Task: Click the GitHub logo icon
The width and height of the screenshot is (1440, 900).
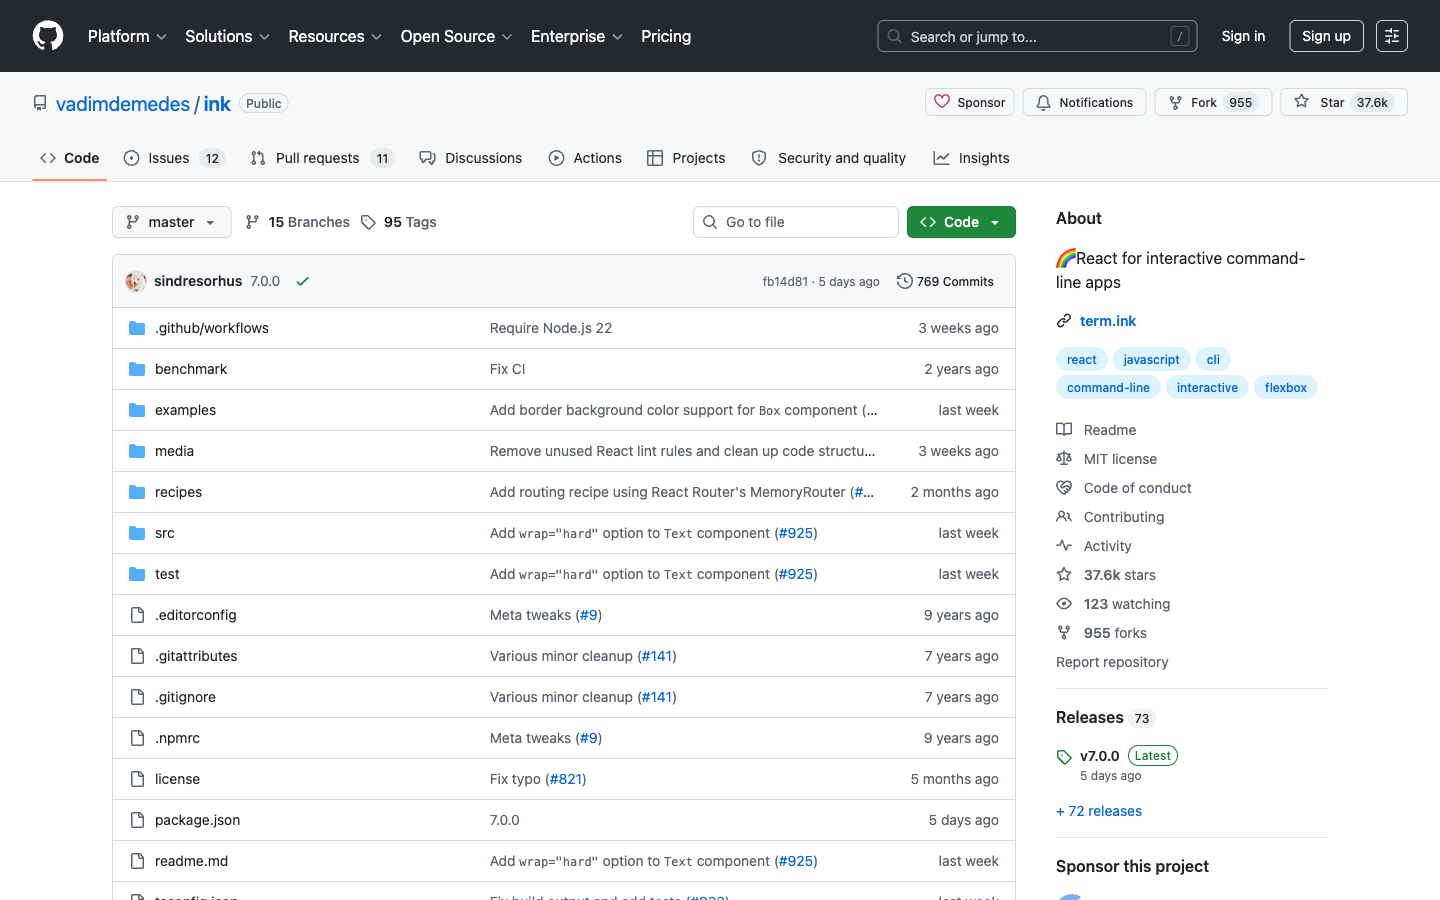Action: (x=48, y=36)
